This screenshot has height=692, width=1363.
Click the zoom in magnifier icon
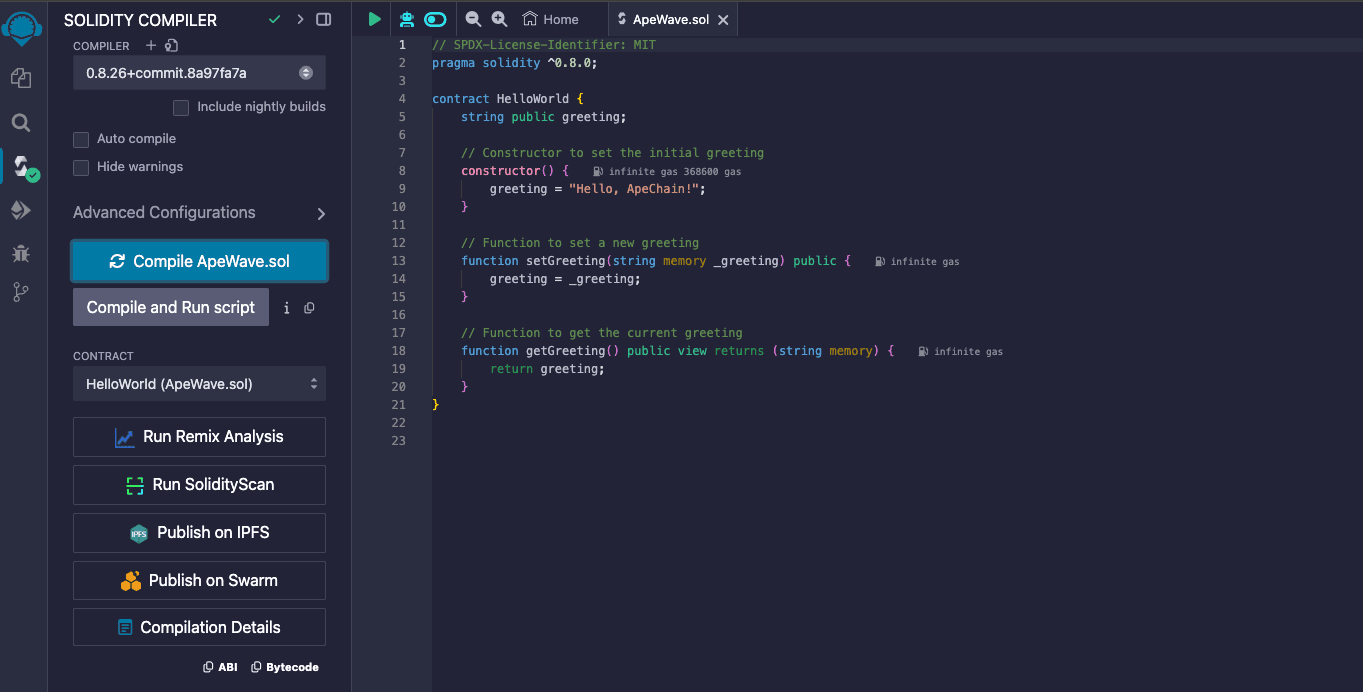499,19
